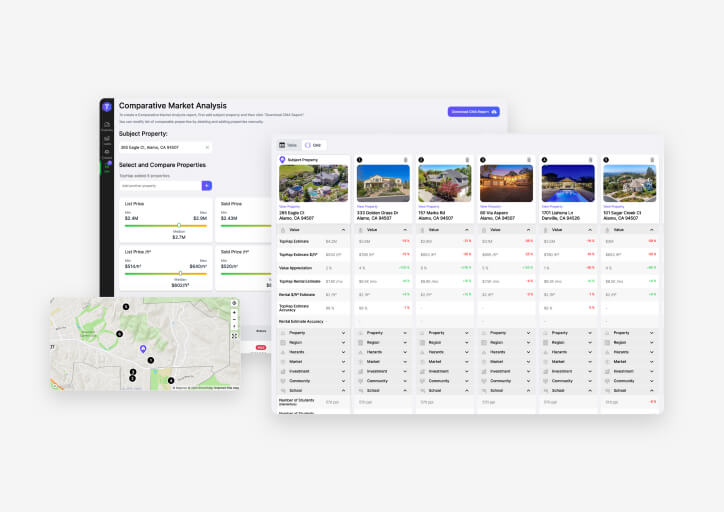Viewport: 724px width, 512px height.
Task: Open View Property link for 157 Marks Rd
Action: point(428,207)
